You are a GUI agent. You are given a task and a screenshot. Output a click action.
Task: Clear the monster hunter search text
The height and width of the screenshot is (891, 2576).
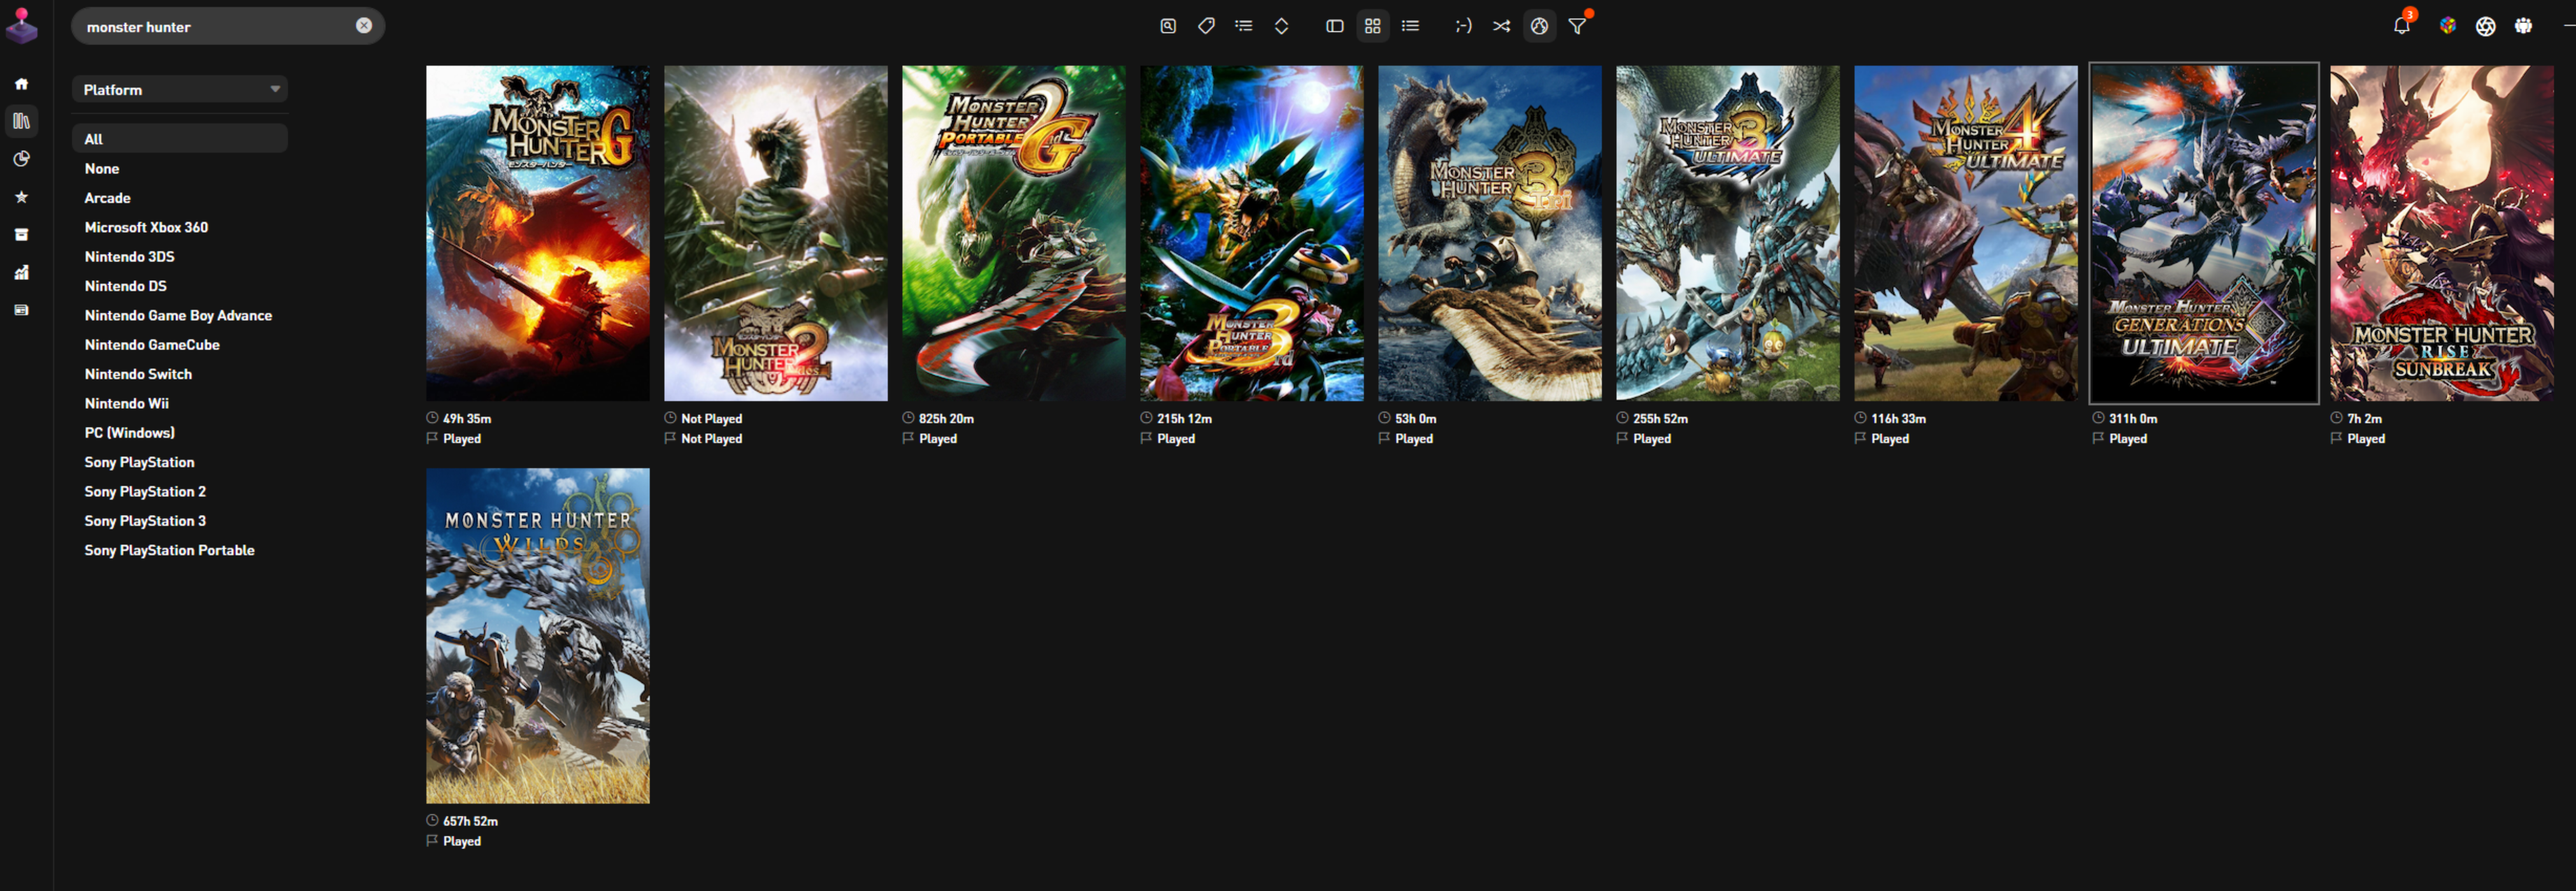point(364,26)
